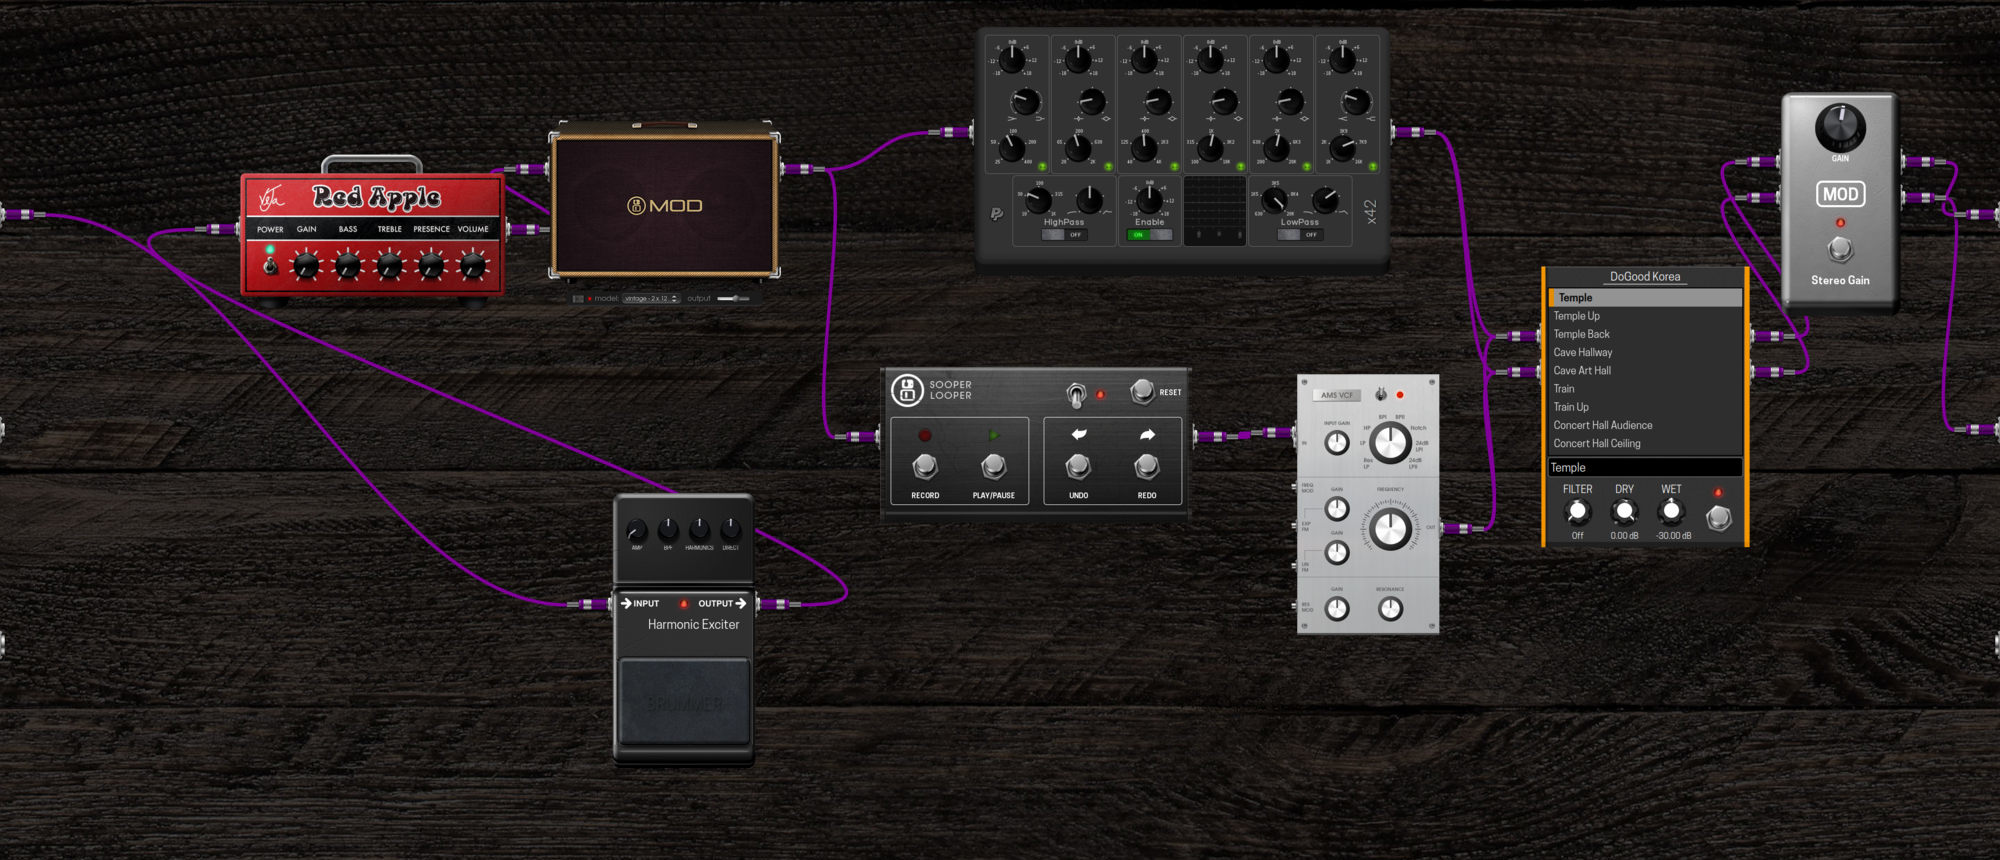
Task: Switch the x42 LowPass toggle
Action: (x=1299, y=235)
